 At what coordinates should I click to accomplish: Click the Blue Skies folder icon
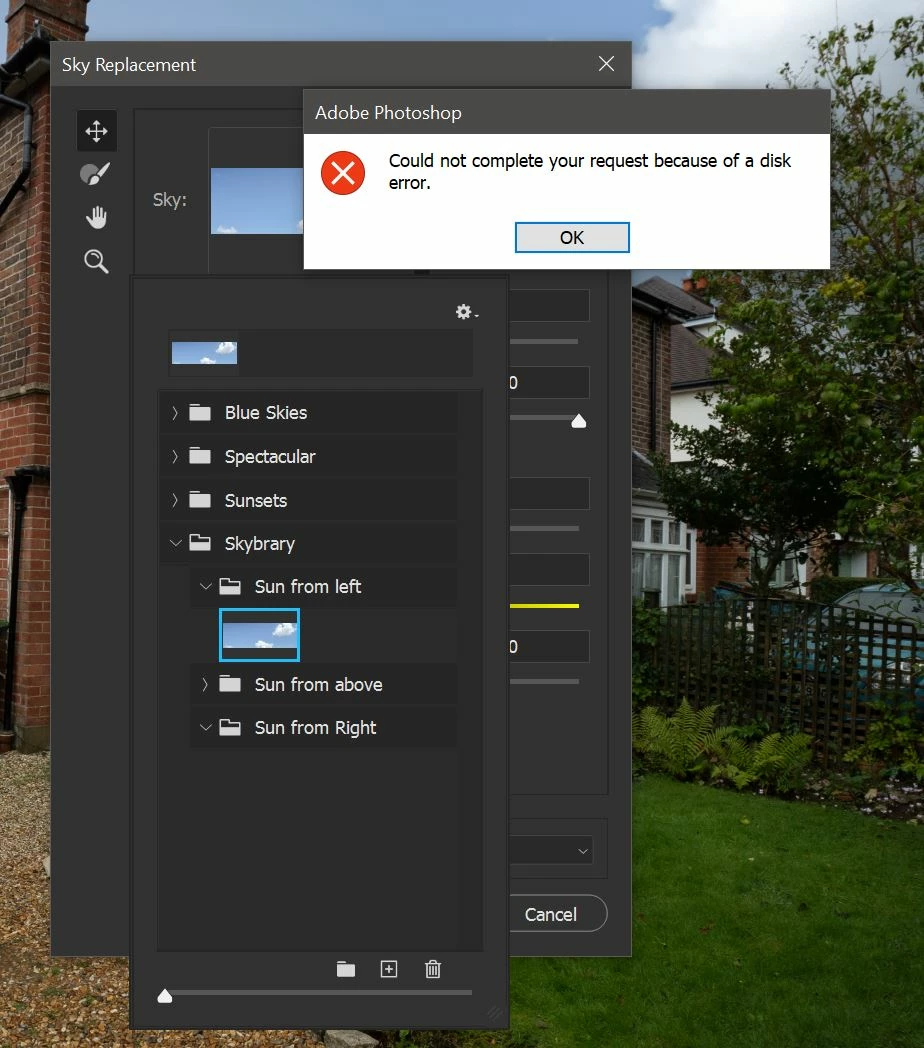click(x=200, y=412)
